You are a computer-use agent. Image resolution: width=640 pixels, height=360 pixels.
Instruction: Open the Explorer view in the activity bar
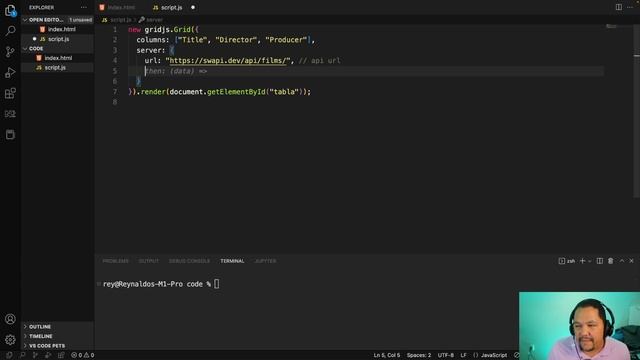point(10,10)
